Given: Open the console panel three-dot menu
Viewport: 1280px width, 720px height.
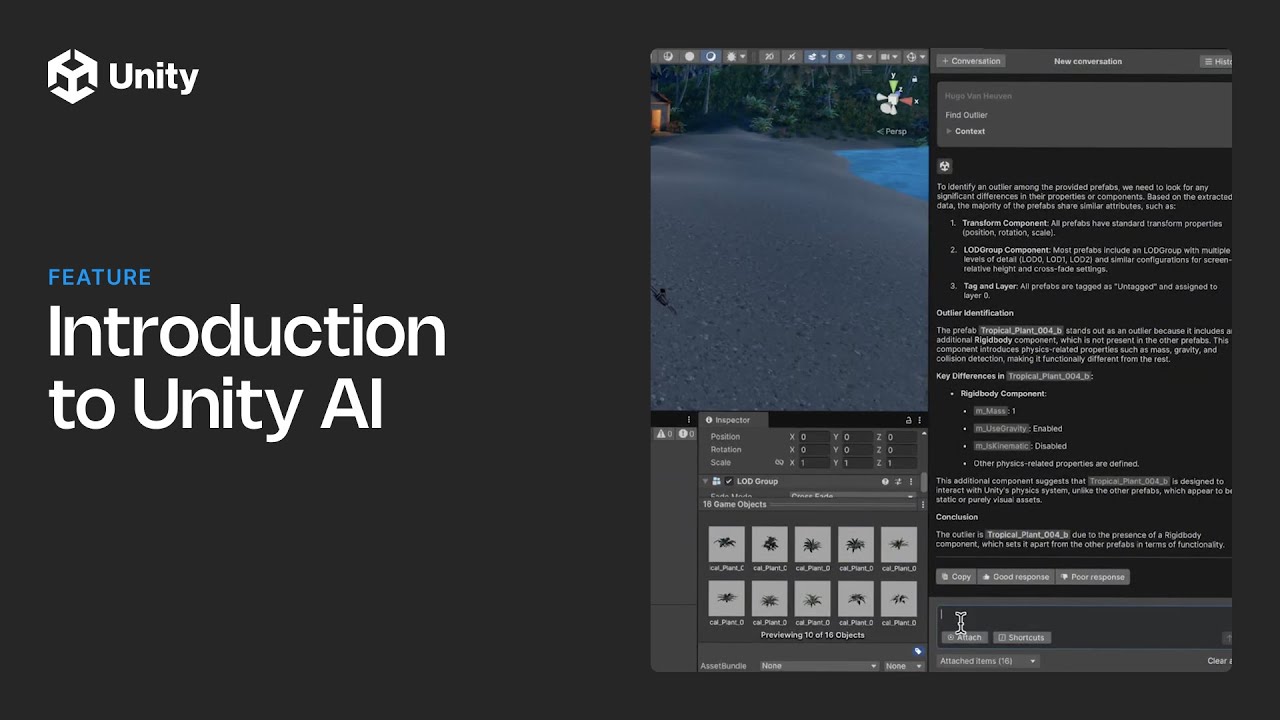Looking at the screenshot, I should [x=689, y=419].
